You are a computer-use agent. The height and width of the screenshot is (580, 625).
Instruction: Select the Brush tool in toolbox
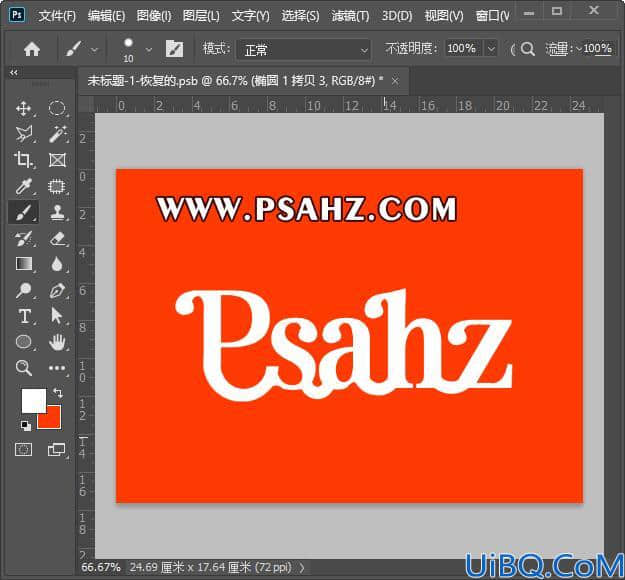coord(24,212)
